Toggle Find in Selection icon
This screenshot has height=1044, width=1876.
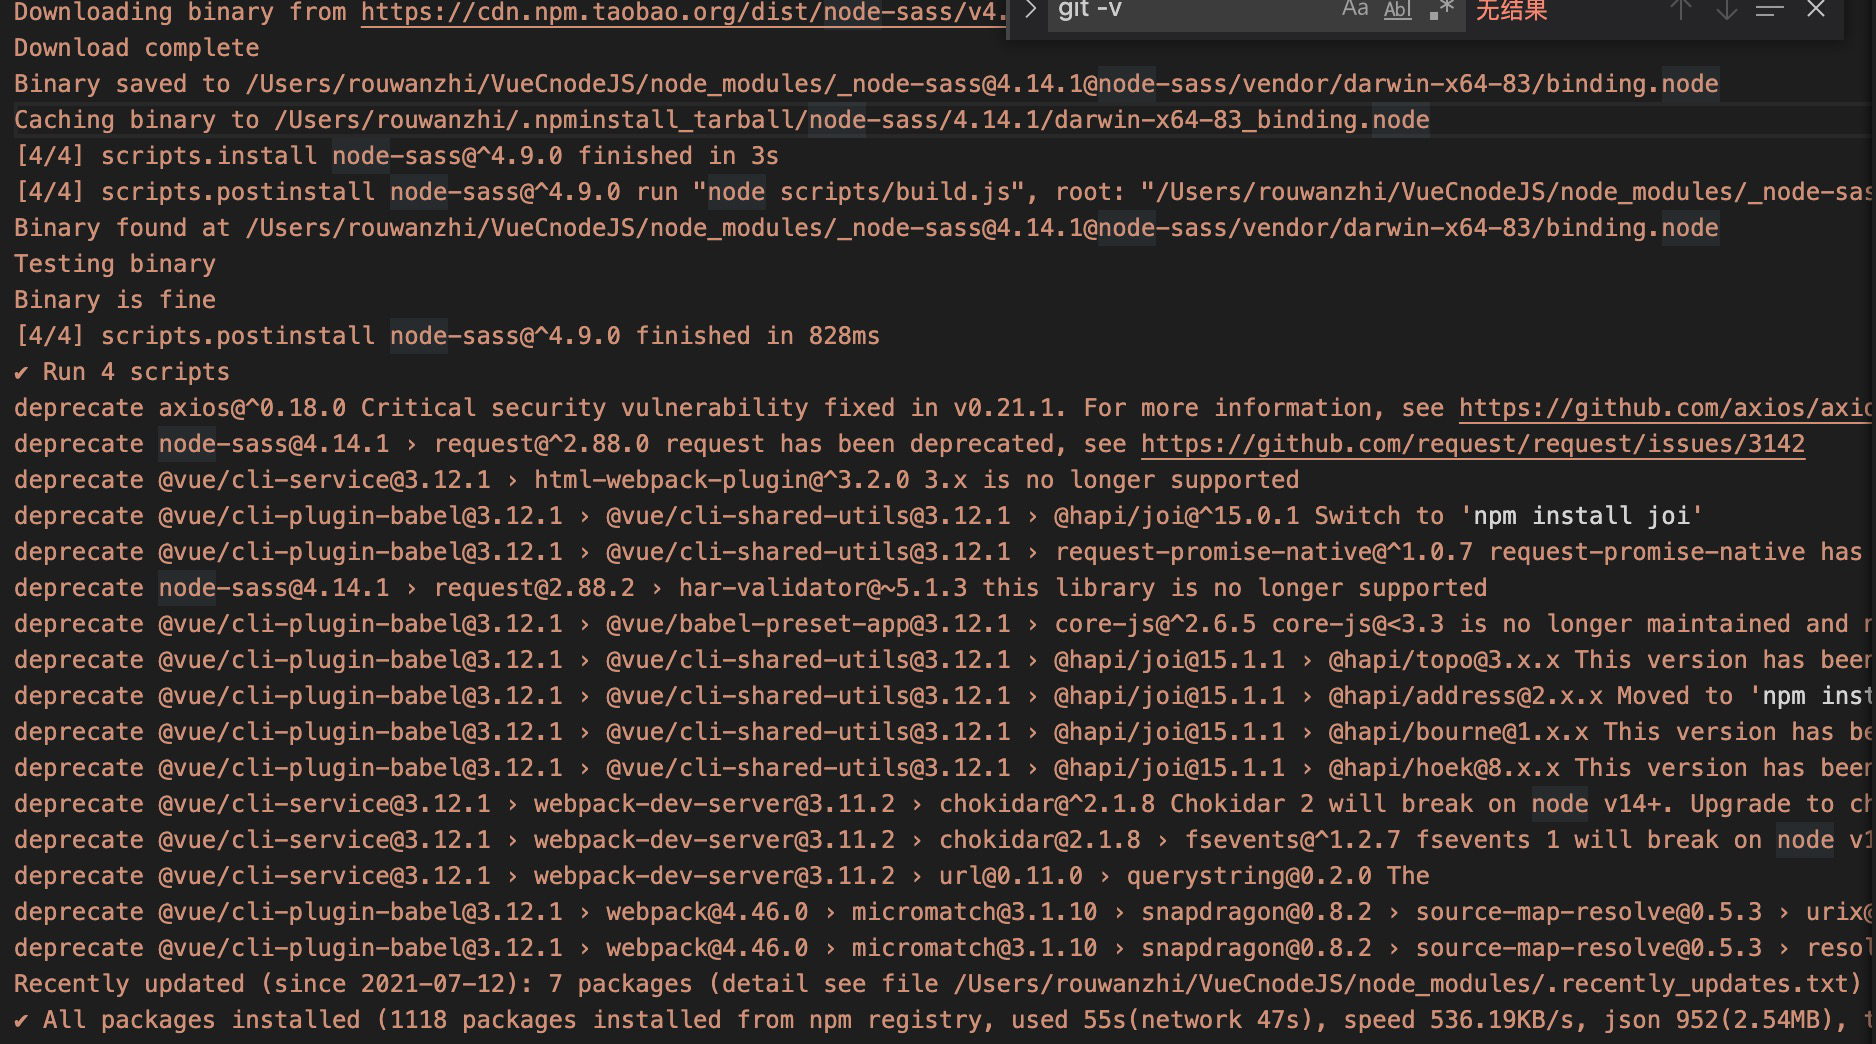point(1770,10)
